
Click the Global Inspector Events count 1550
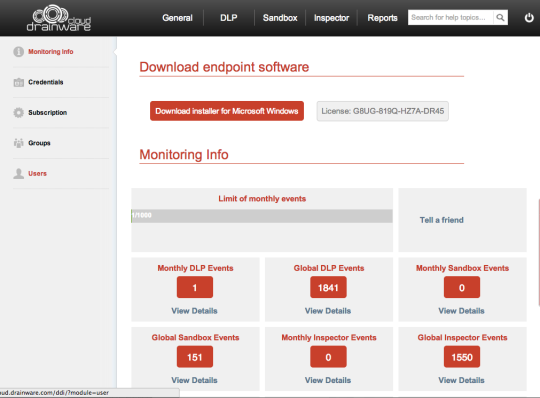tap(462, 357)
